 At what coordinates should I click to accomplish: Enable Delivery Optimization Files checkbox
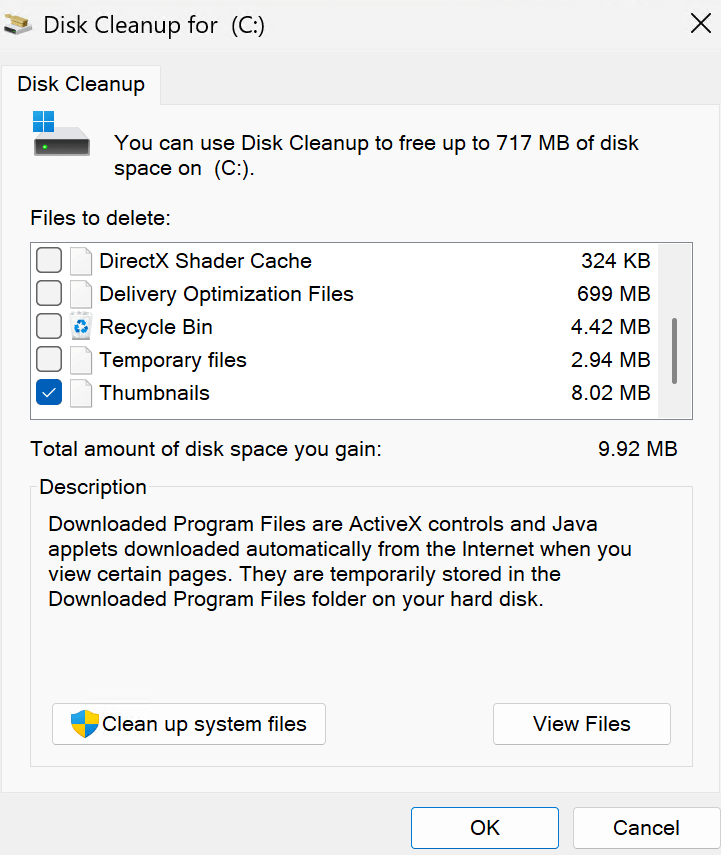click(49, 293)
